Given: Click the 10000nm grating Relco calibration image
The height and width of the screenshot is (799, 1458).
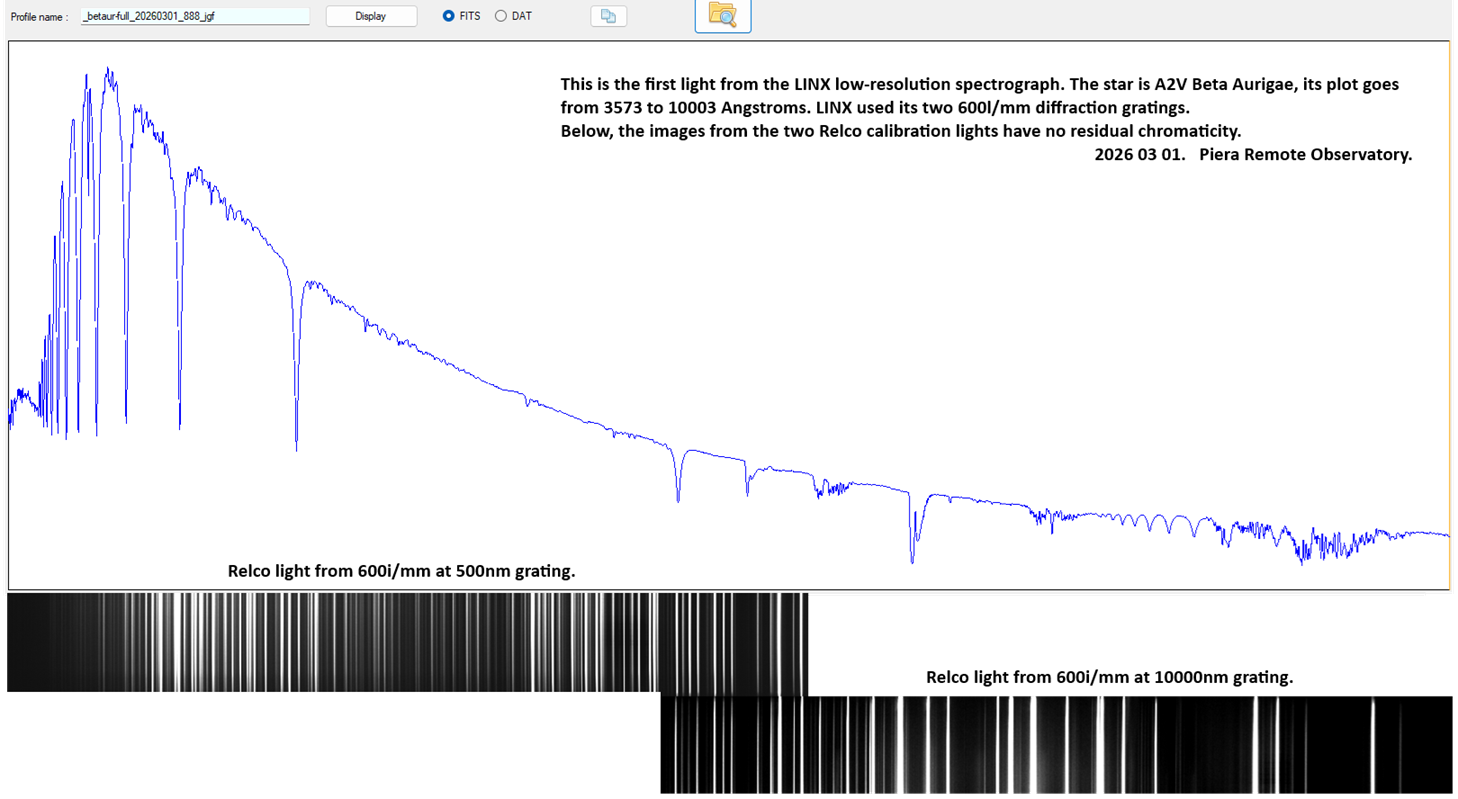Looking at the screenshot, I should pos(1055,744).
